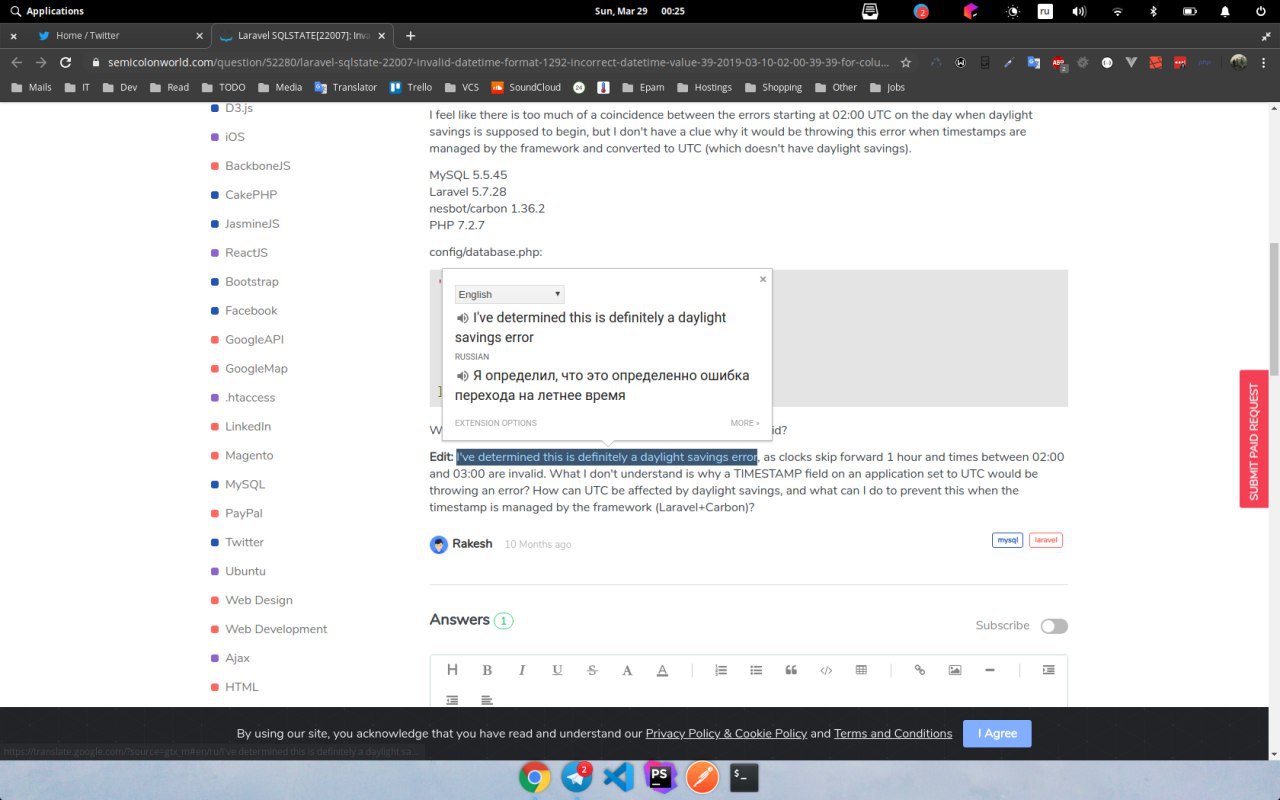Click the indent icon in editor toolbar
The width and height of the screenshot is (1280, 800).
click(x=1048, y=670)
